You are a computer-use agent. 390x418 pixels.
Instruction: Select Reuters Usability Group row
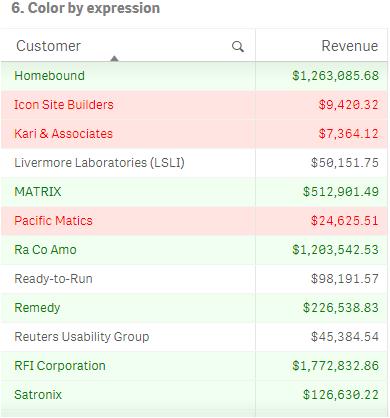point(194,337)
